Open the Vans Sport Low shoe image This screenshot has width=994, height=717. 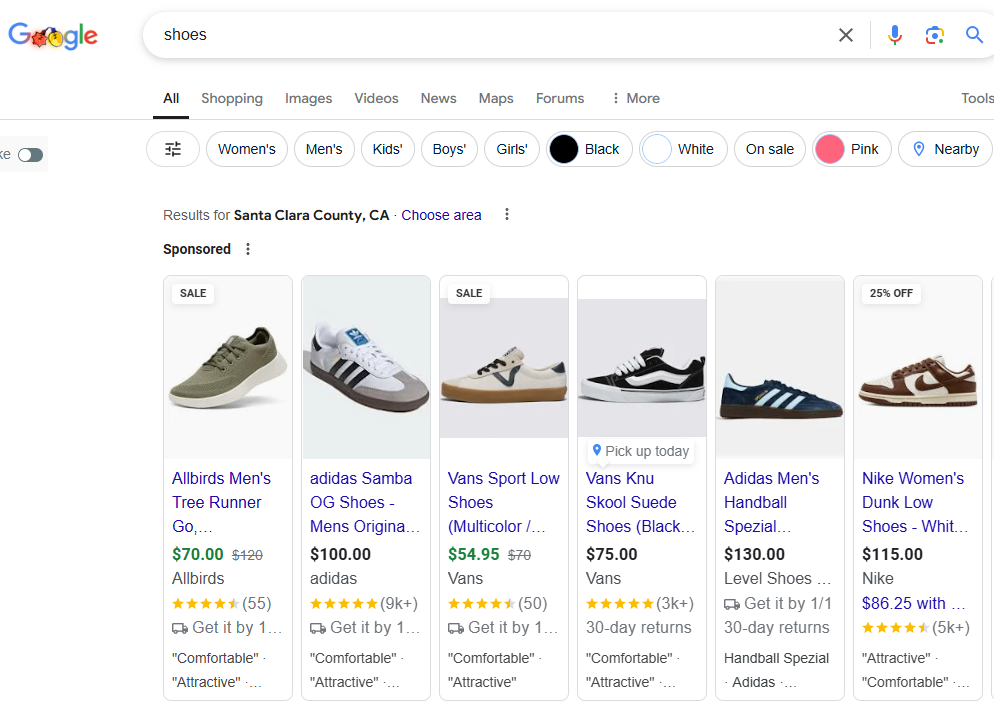pos(504,368)
